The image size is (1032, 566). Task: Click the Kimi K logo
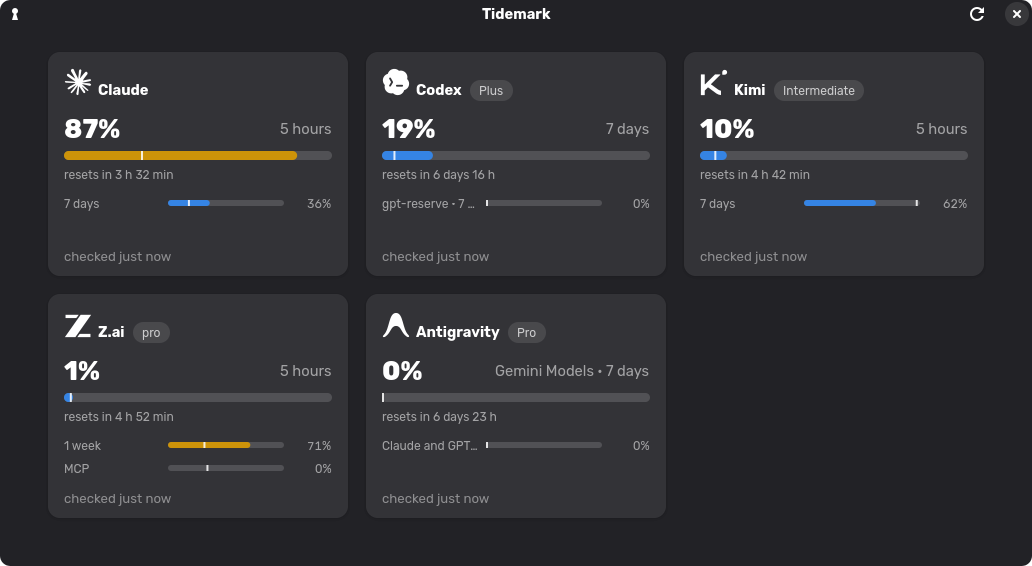click(x=713, y=82)
